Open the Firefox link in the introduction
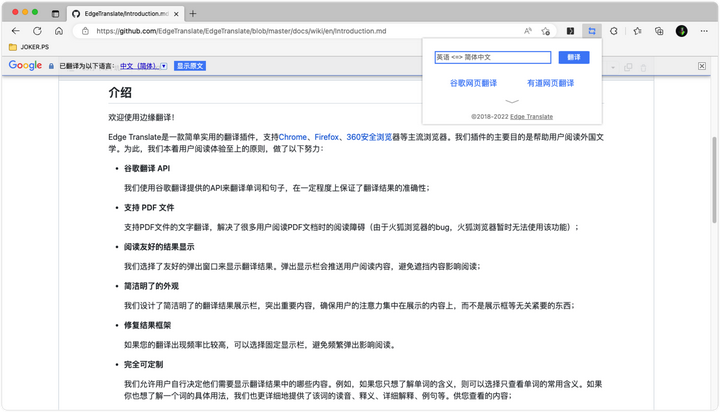This screenshot has height=412, width=720. tap(326, 137)
